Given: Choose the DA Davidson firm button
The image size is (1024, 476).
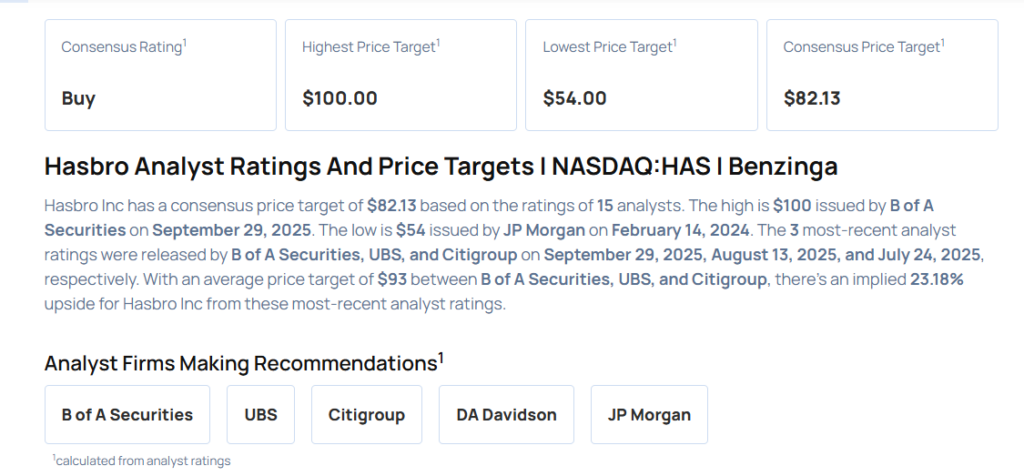Looking at the screenshot, I should (x=506, y=414).
